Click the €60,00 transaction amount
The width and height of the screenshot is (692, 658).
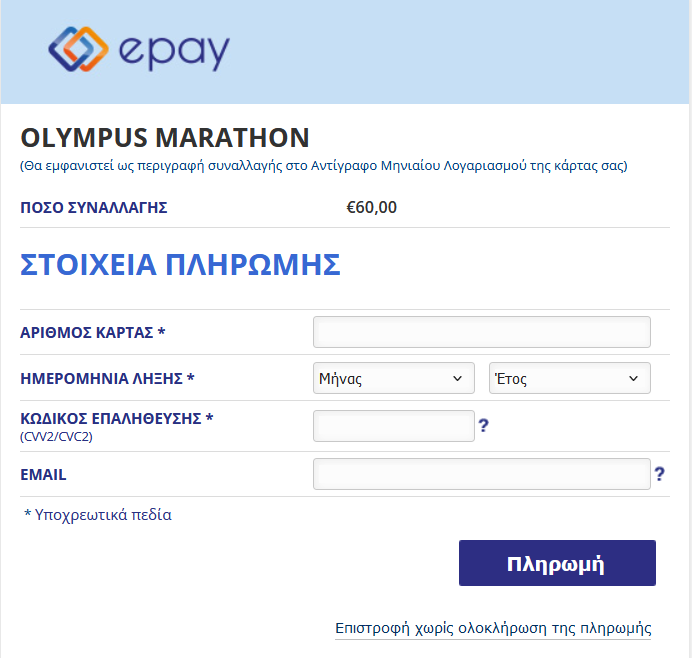(372, 207)
